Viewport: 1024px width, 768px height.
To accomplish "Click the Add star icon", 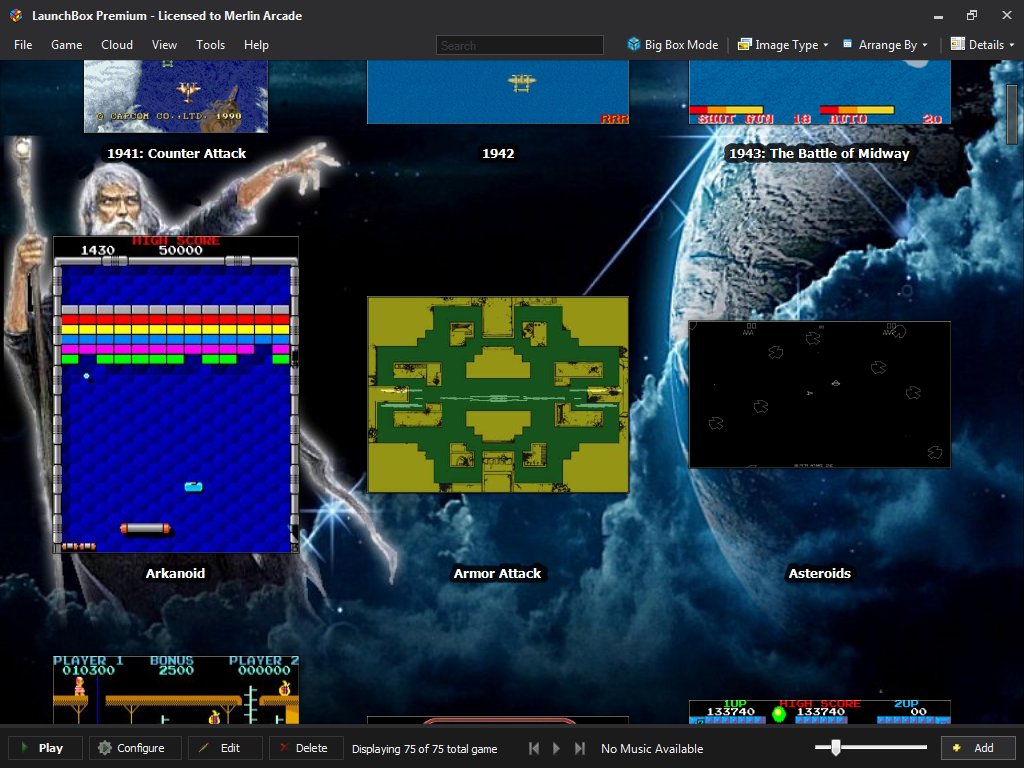I will [x=957, y=748].
